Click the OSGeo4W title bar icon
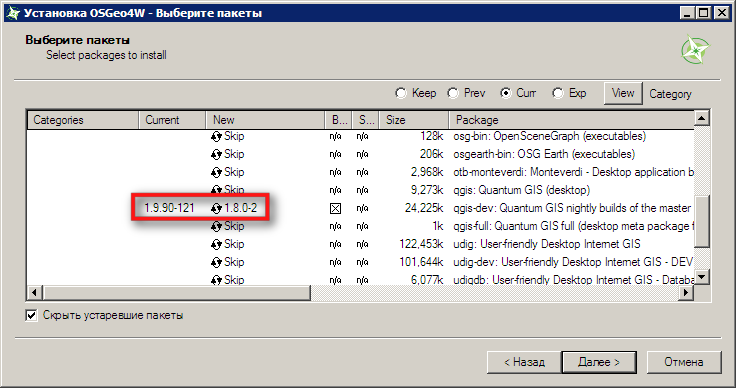The width and height of the screenshot is (736, 388). (13, 13)
